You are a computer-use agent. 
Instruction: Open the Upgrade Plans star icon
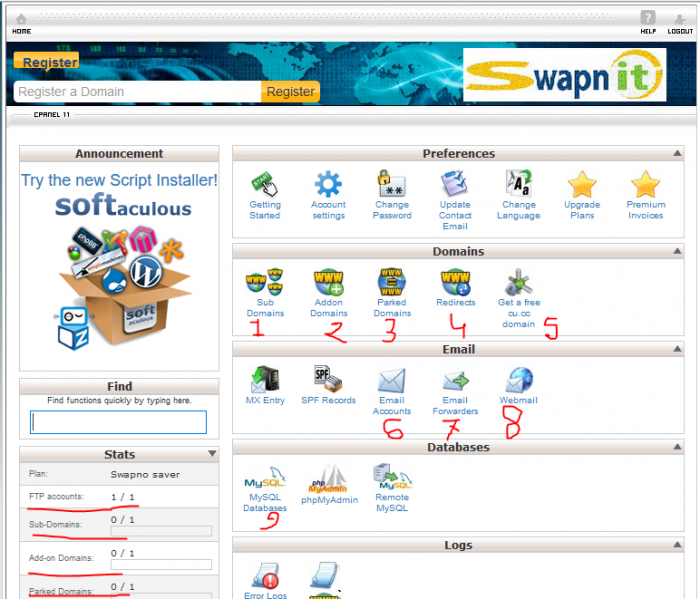[x=582, y=184]
